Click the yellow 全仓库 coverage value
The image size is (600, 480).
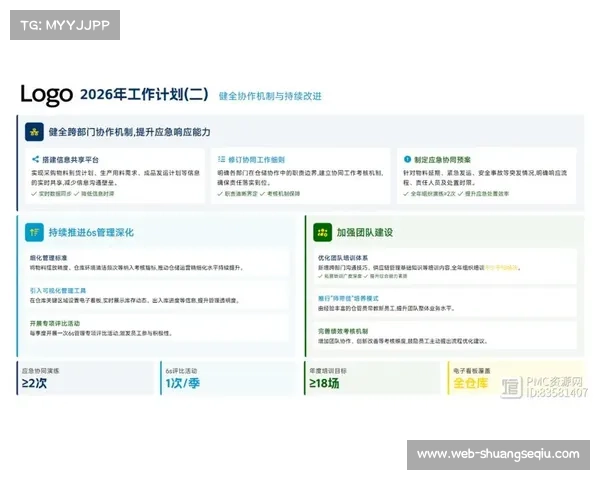471,383
